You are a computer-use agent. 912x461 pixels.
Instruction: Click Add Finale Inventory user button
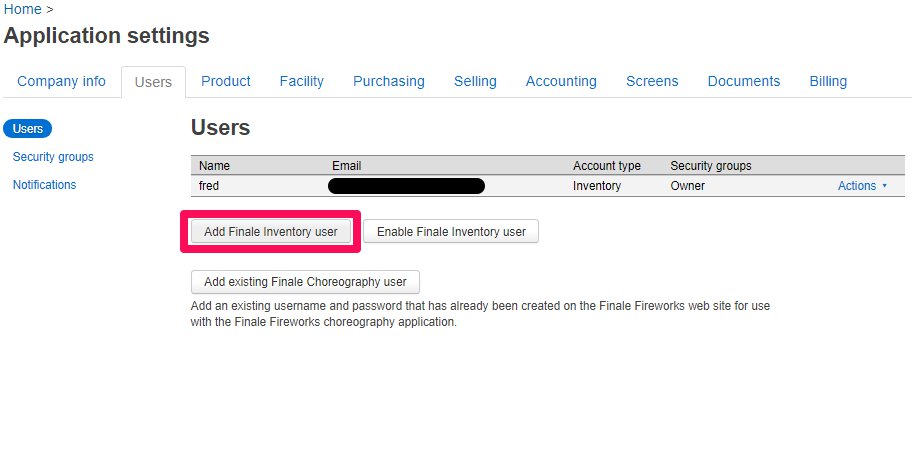click(x=270, y=232)
